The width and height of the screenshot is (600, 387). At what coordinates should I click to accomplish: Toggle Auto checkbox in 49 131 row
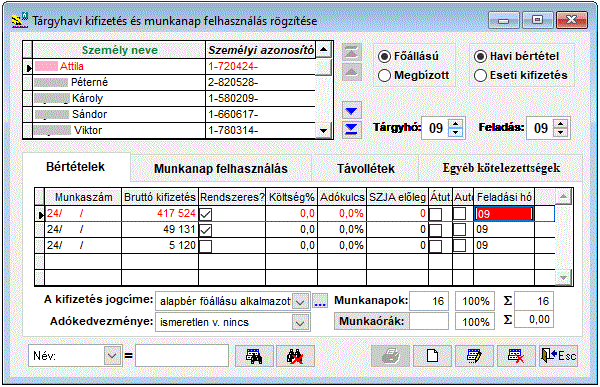point(460,230)
